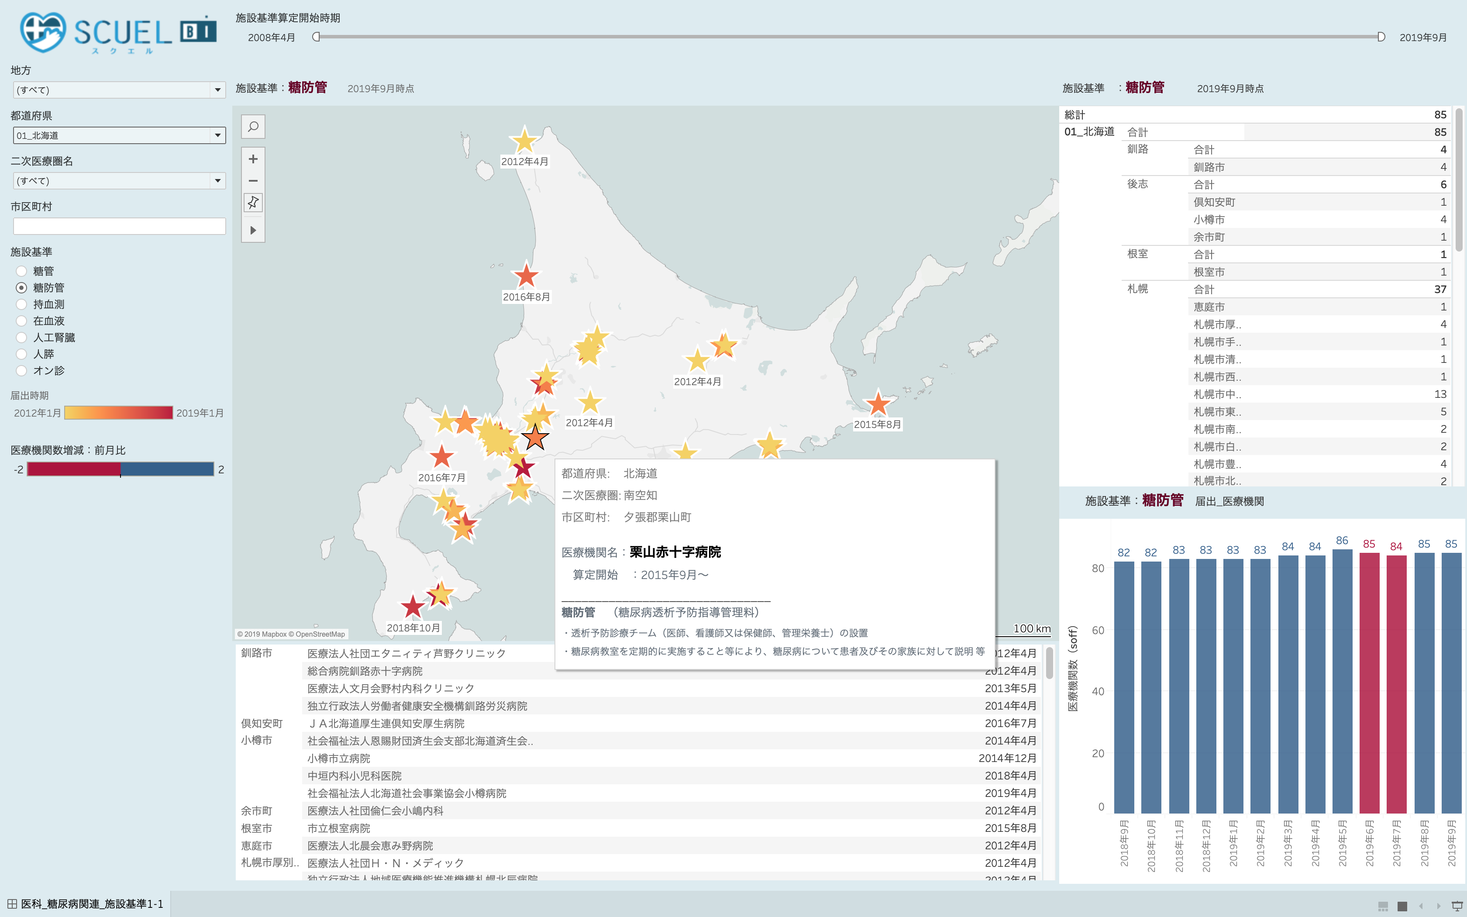Click the 届出時期 orange gradient legend
1467x917 pixels.
point(118,412)
